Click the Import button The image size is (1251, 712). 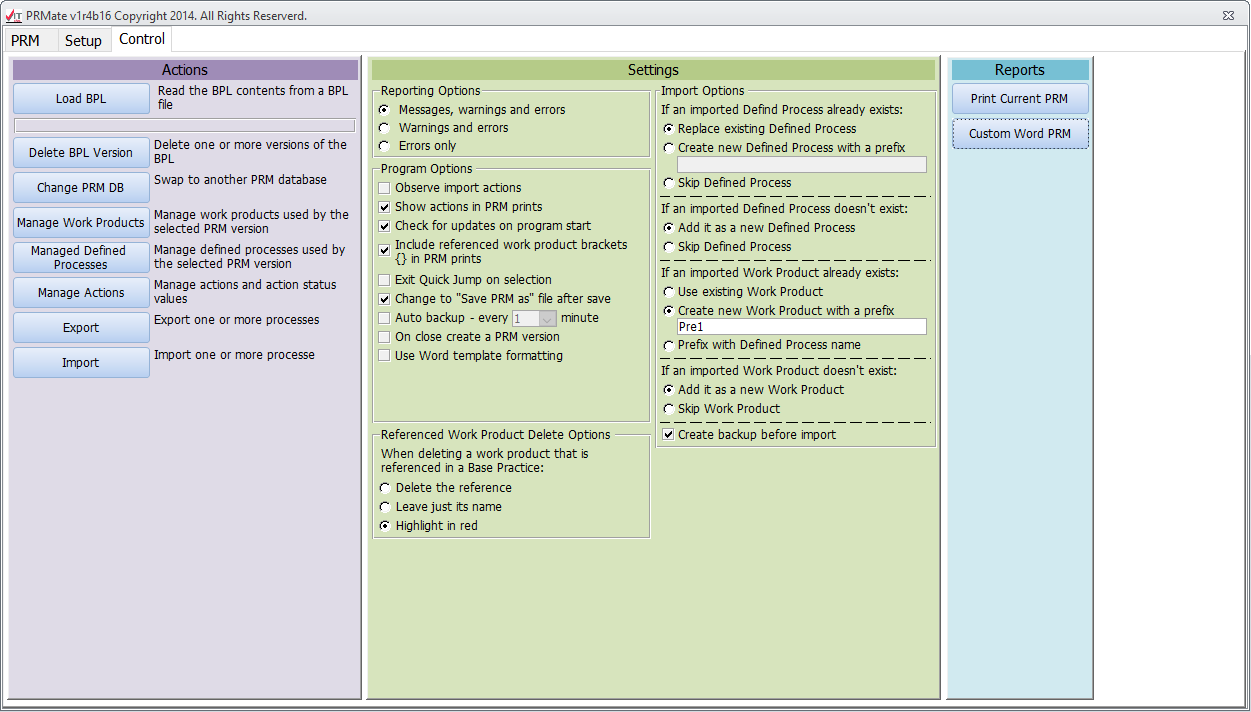[81, 363]
